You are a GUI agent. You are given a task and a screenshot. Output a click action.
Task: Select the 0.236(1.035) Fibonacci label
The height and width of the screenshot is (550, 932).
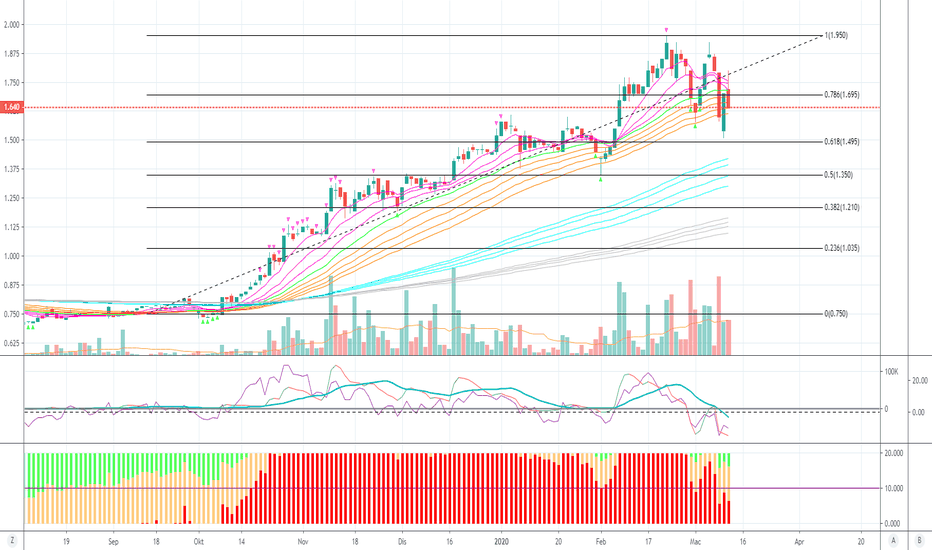(842, 248)
